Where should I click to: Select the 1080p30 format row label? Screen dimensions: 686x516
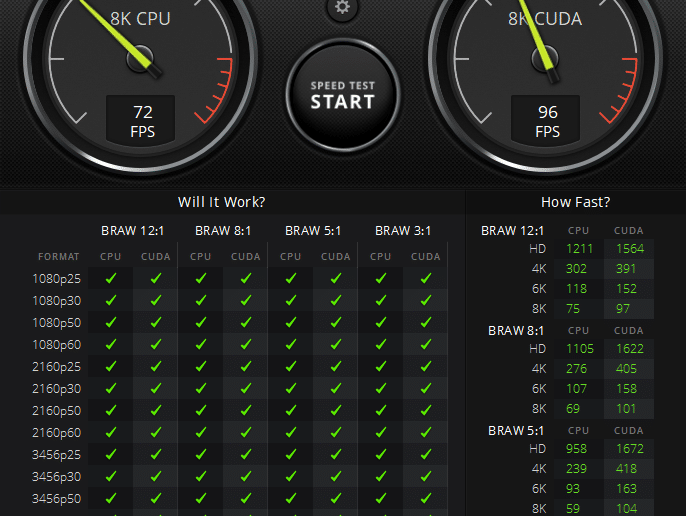point(56,301)
